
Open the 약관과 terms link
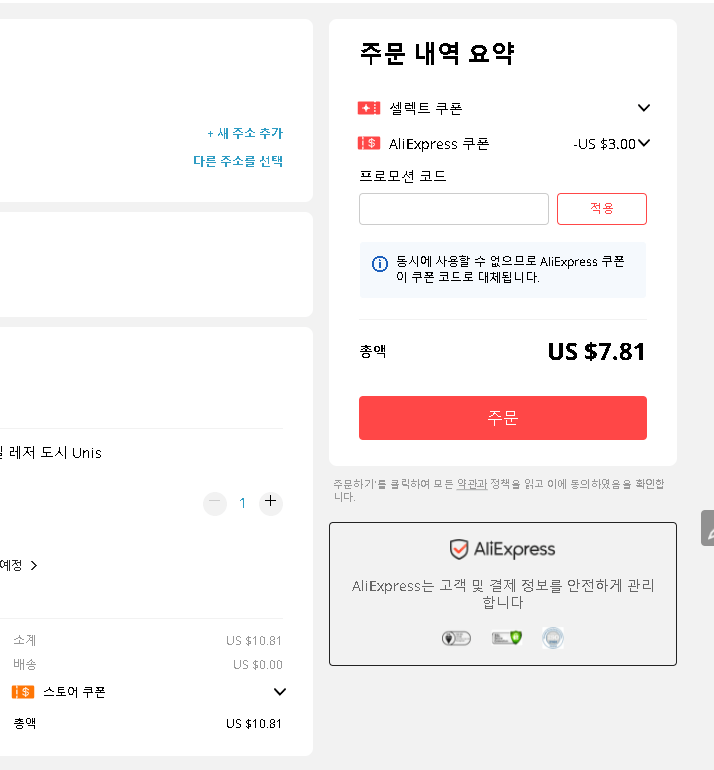(x=472, y=484)
